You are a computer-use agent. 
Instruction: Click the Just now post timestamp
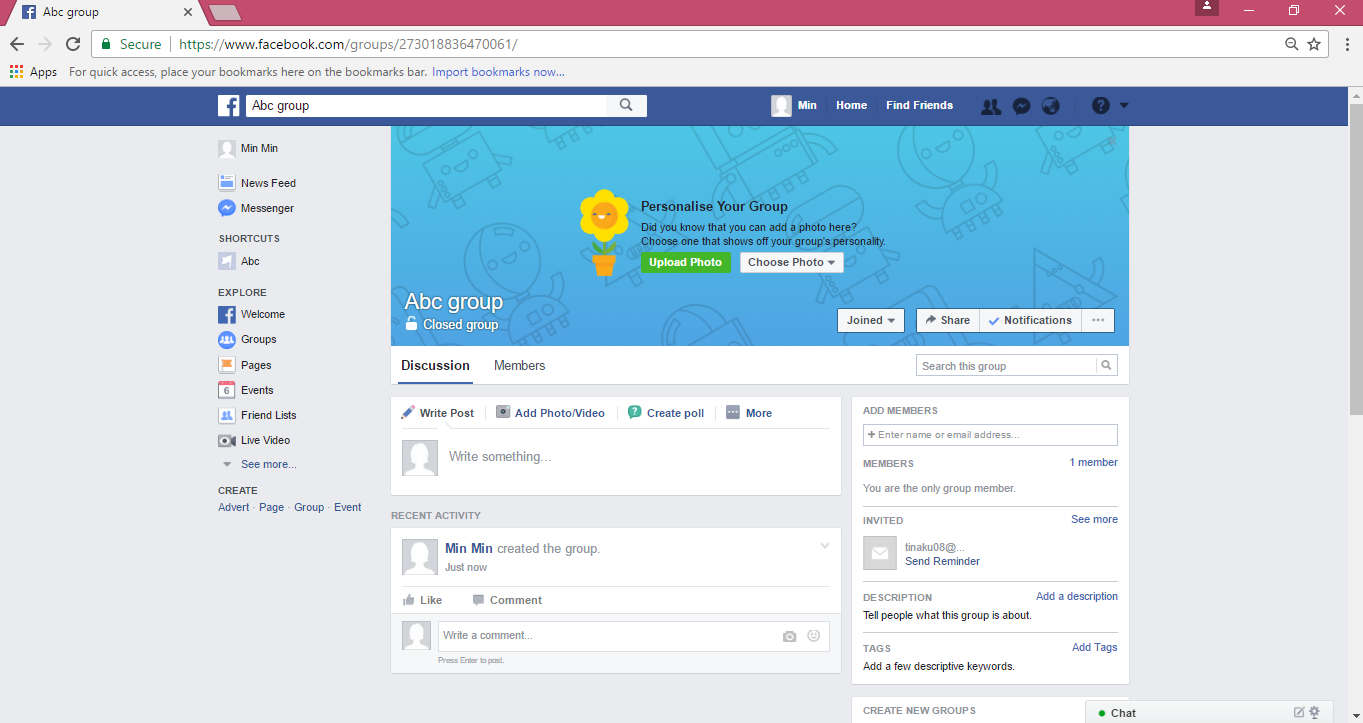(466, 567)
